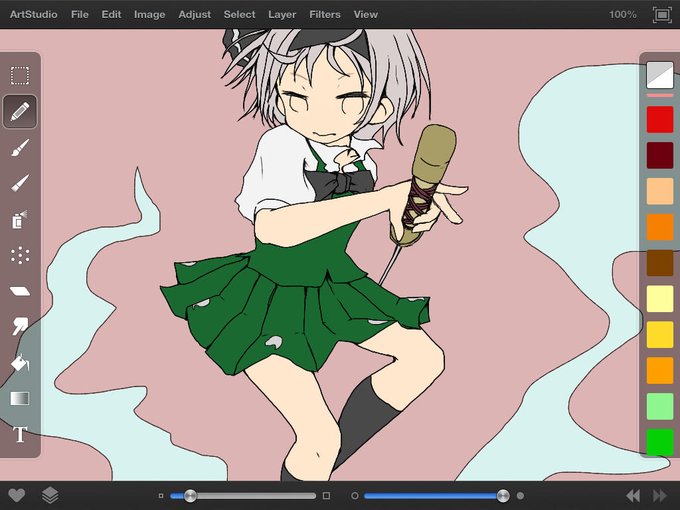
Task: Open the Select menu
Action: pos(239,14)
